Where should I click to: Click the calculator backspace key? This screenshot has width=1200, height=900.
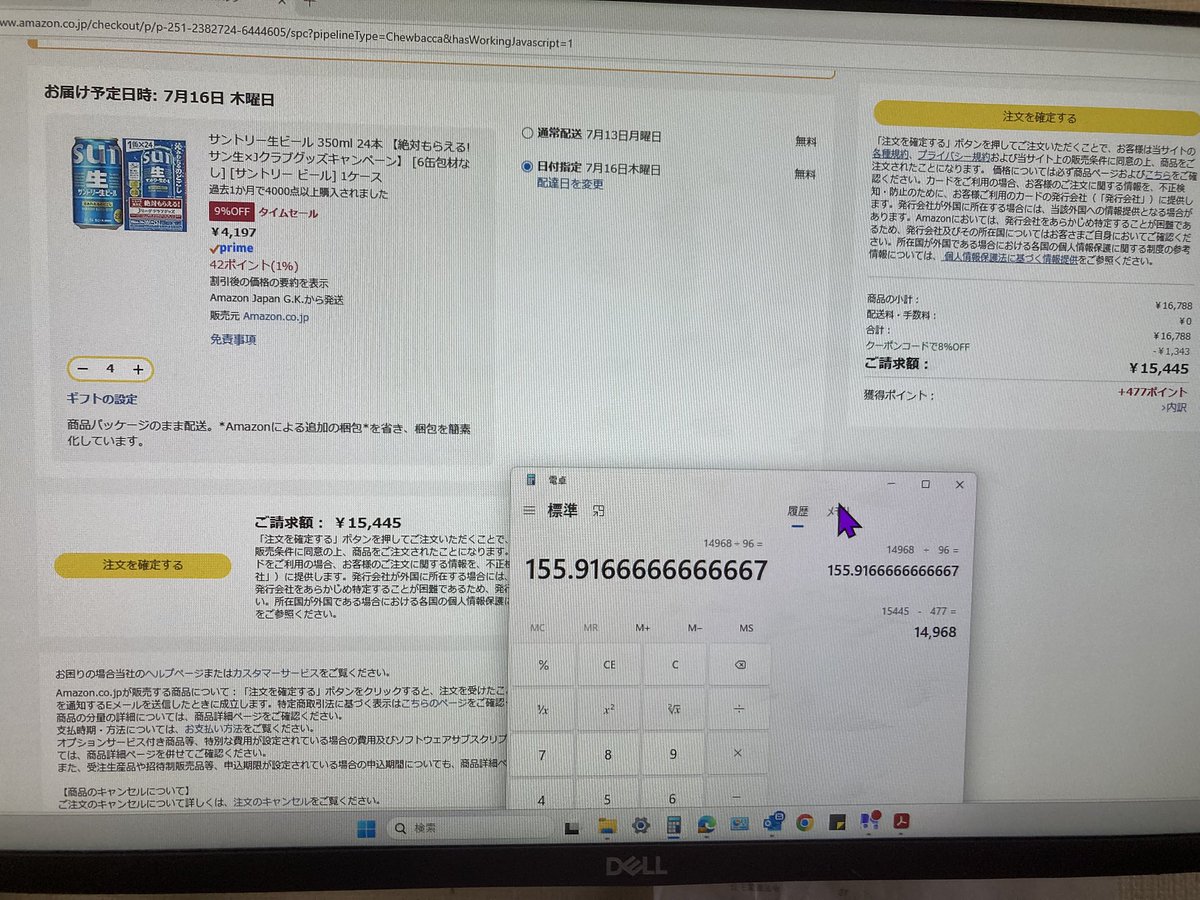(x=738, y=664)
